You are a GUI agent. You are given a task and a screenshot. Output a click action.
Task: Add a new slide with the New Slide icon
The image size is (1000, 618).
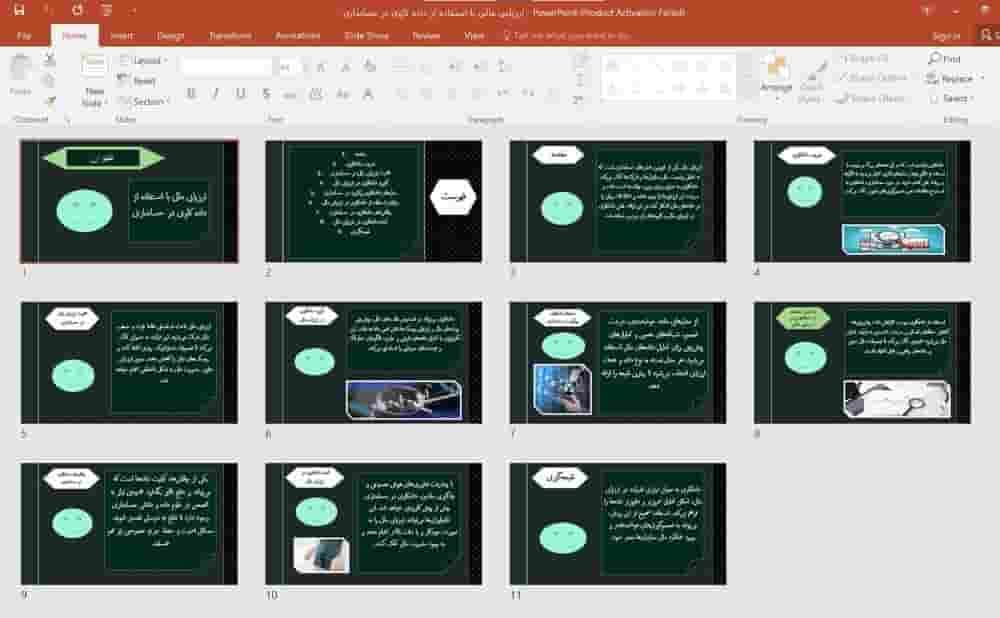tap(93, 67)
